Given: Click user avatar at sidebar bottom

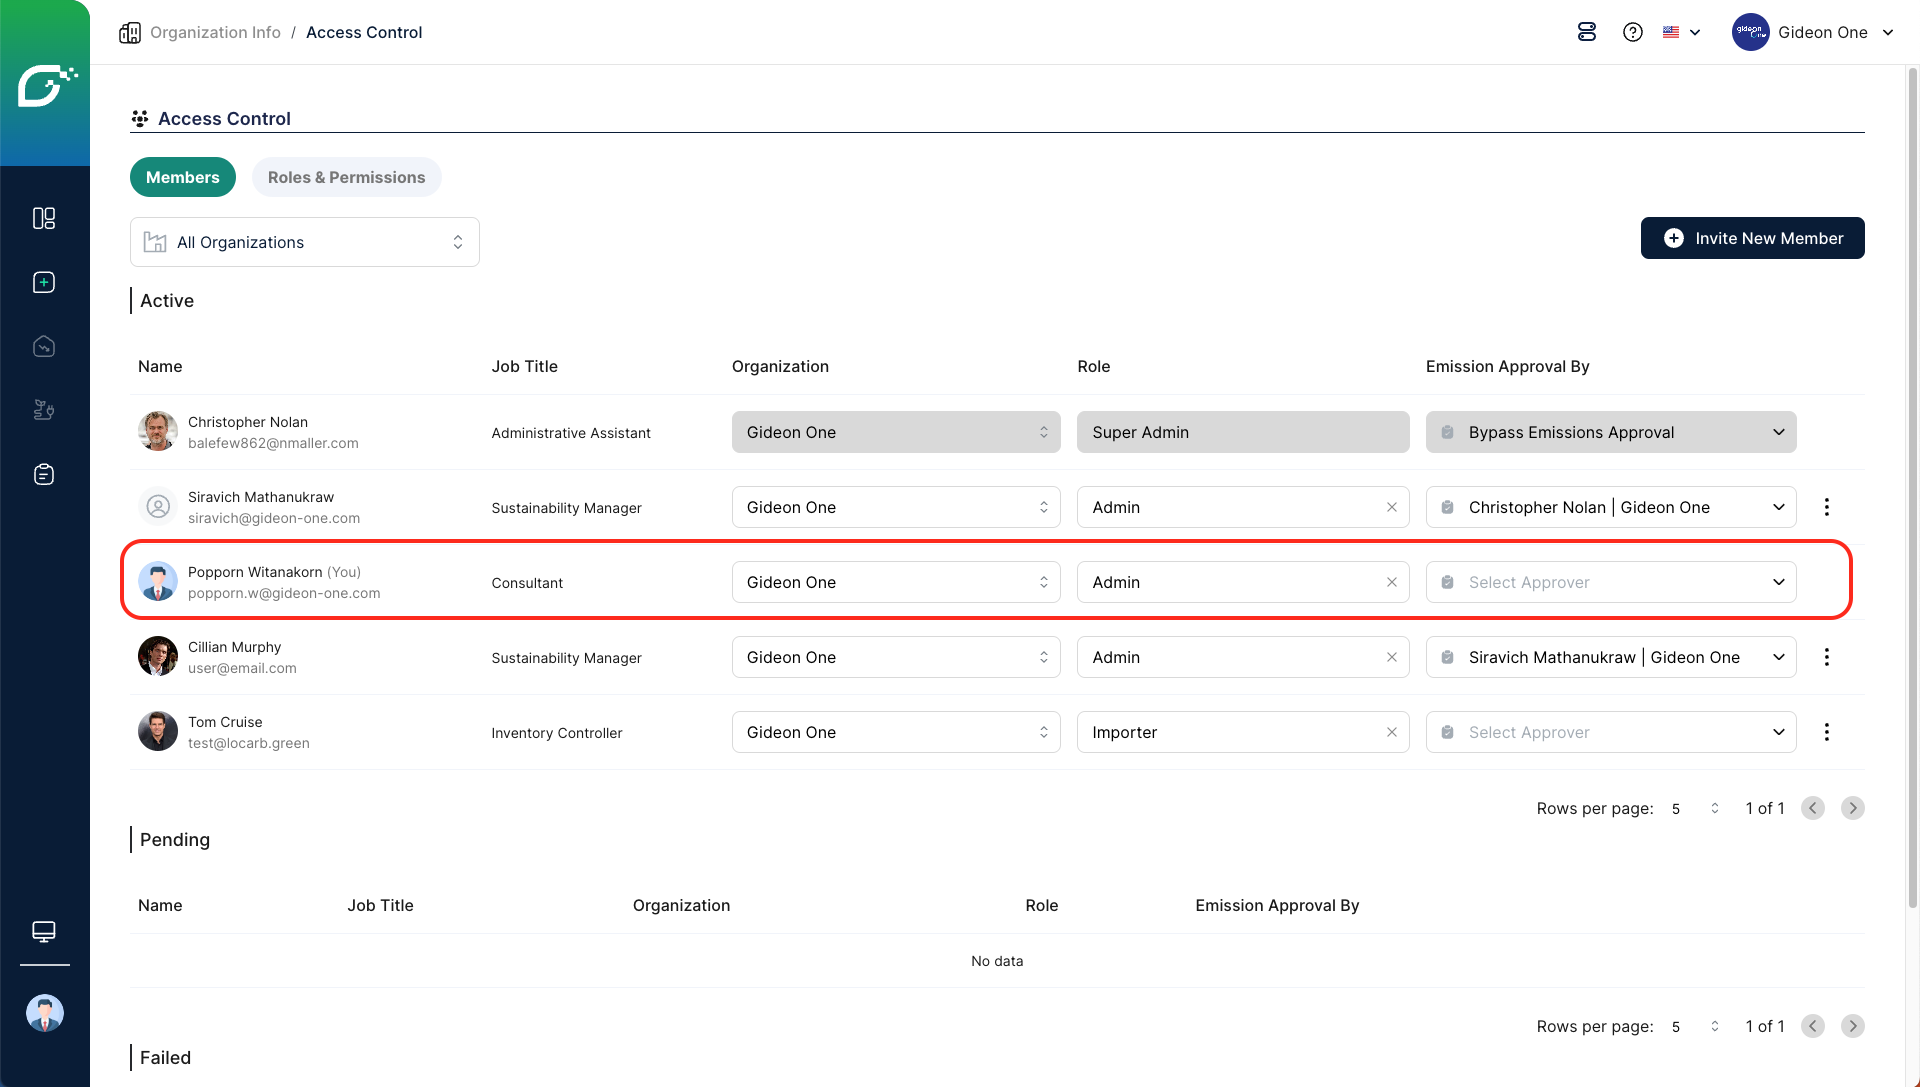Looking at the screenshot, I should click(44, 1013).
